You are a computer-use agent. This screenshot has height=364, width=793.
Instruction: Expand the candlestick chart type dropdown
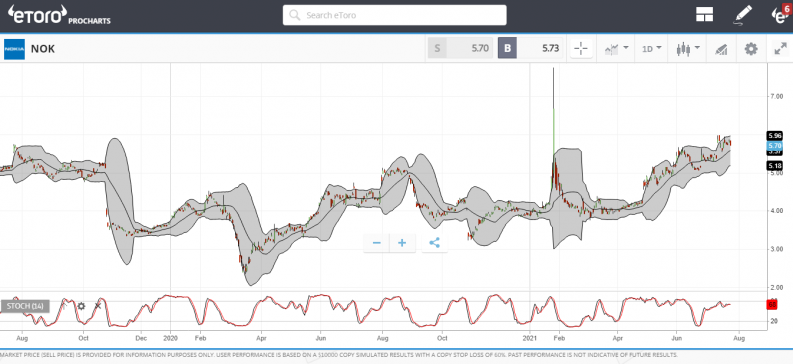687,49
